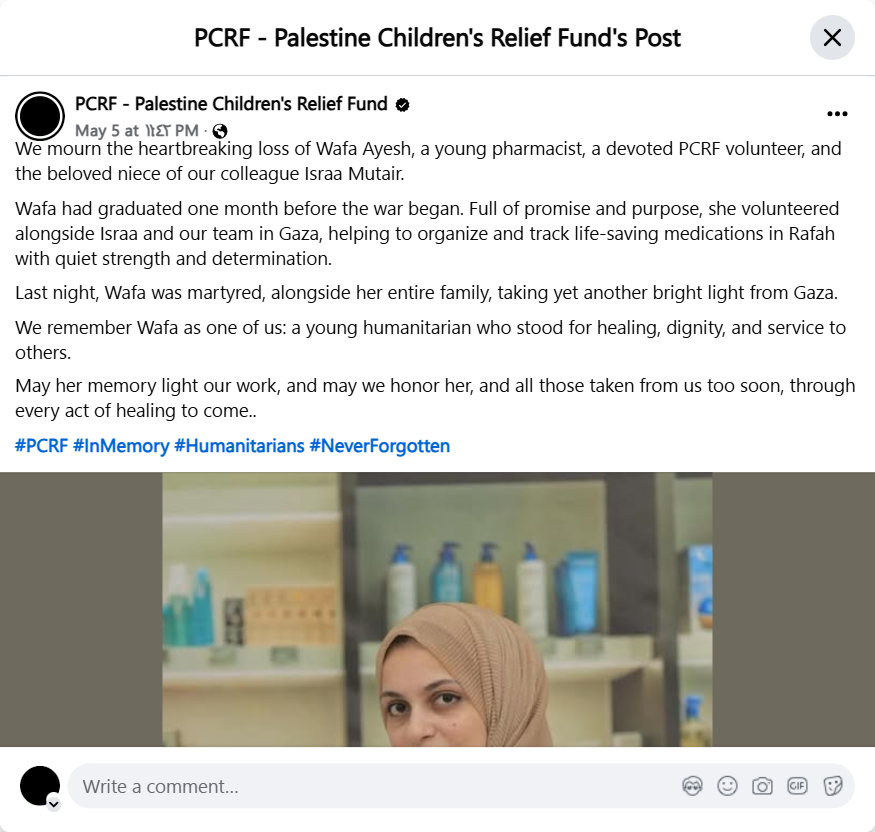
Task: Expand the comment identity switcher chevron
Action: pyautogui.click(x=54, y=804)
